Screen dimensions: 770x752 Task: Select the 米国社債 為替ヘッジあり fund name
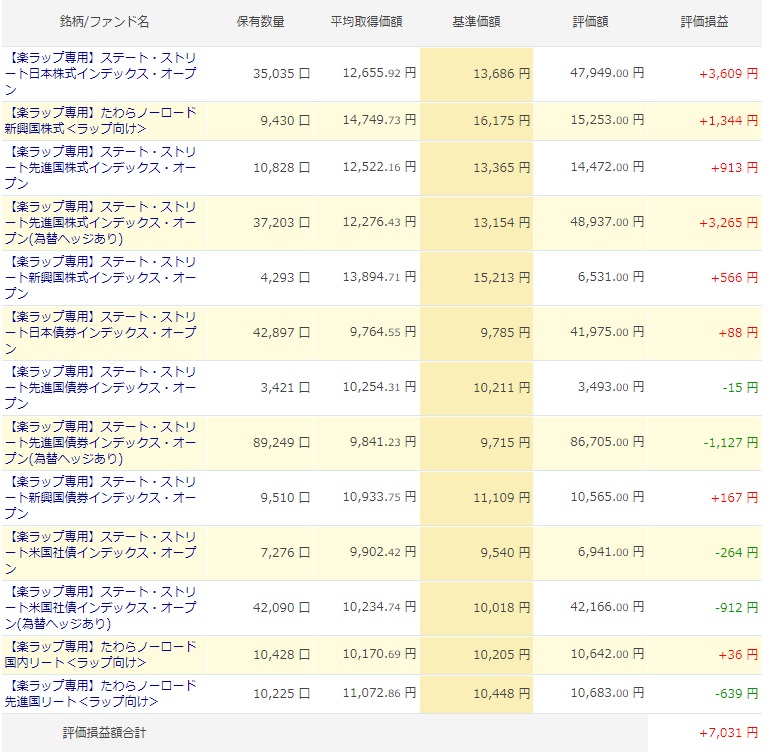101,608
